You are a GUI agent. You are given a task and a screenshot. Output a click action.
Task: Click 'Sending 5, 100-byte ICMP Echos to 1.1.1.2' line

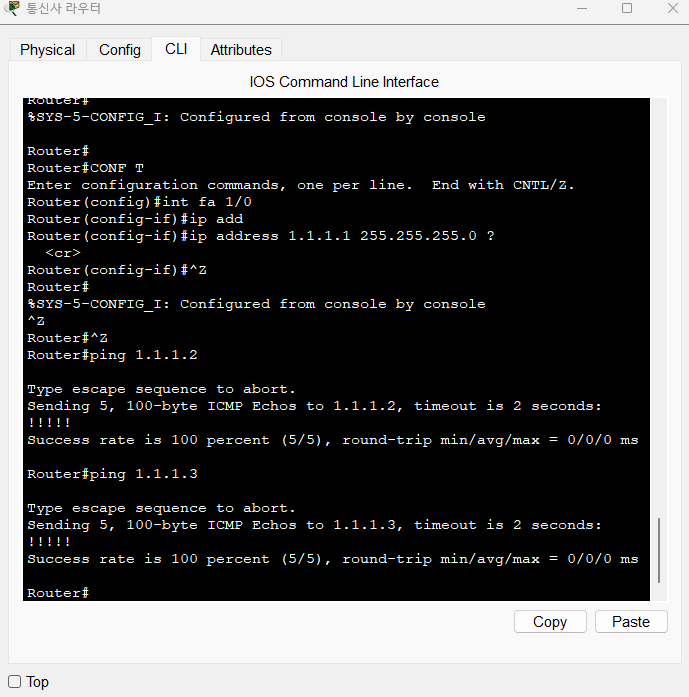click(314, 406)
